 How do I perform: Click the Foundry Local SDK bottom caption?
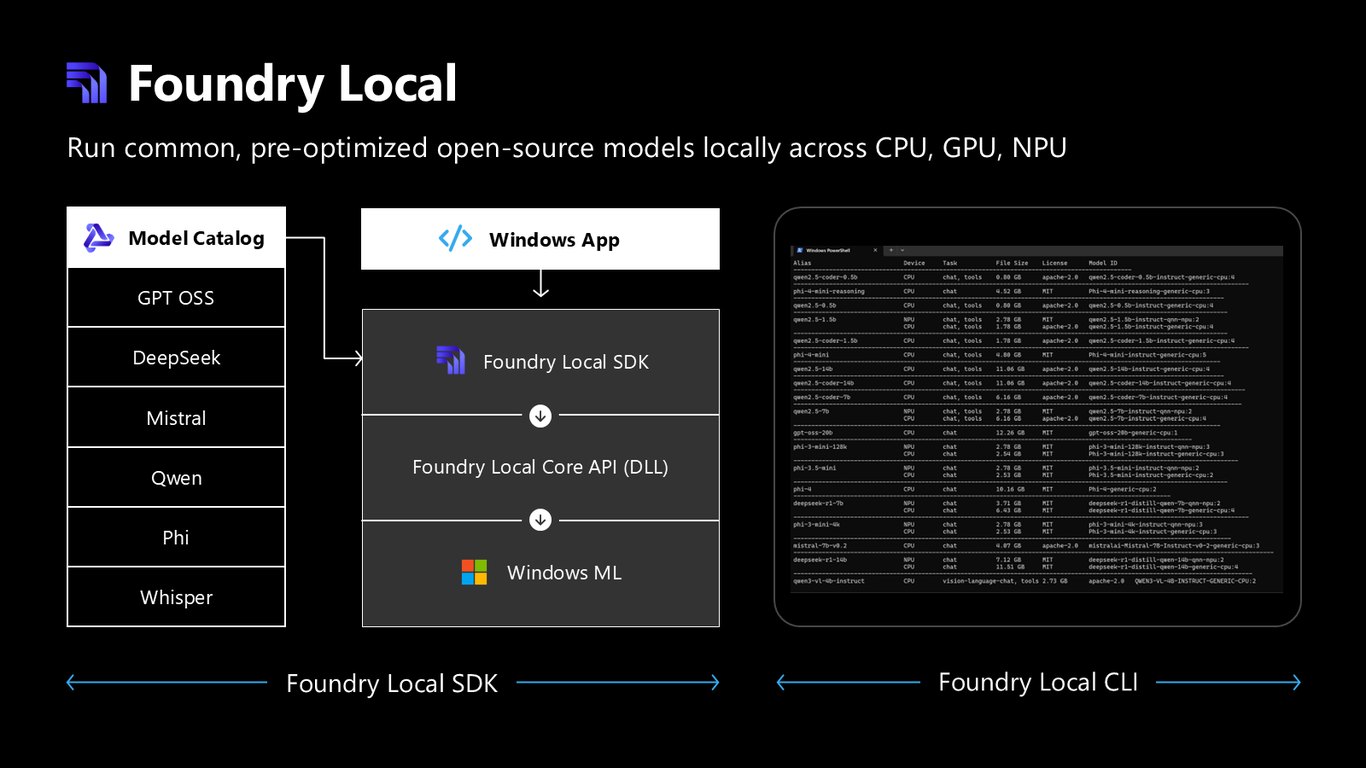coord(392,683)
